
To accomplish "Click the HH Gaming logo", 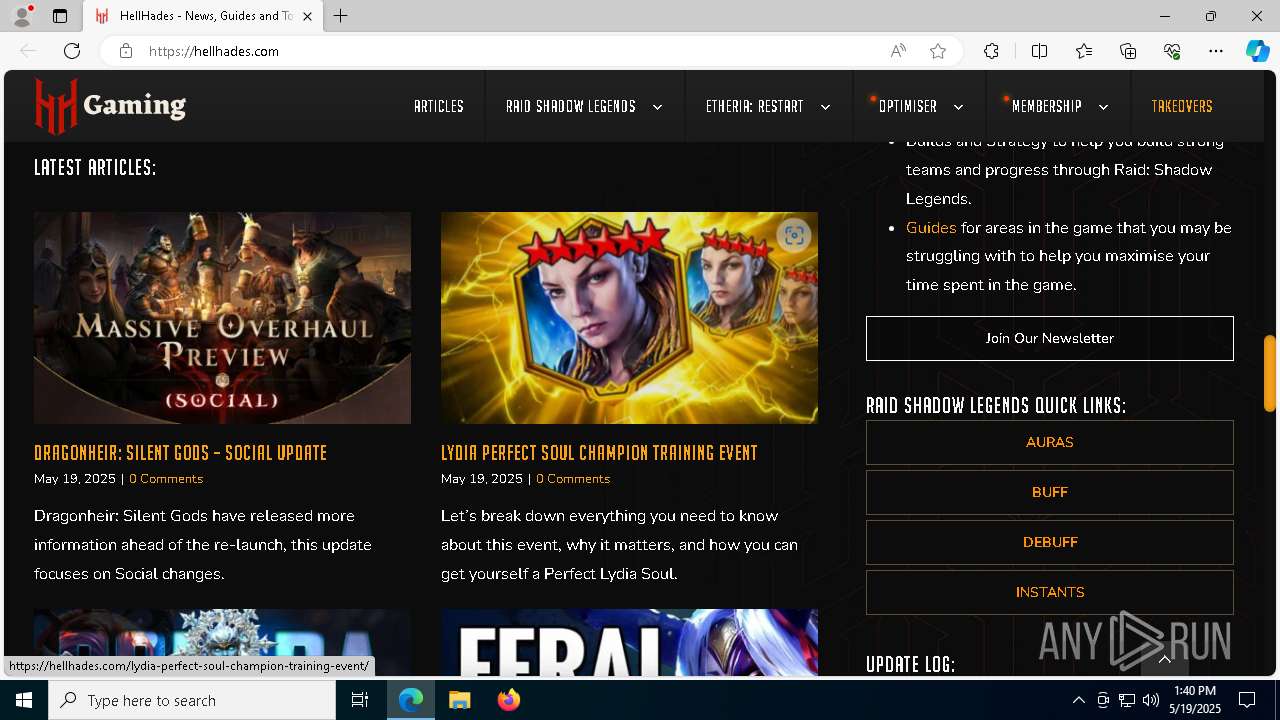I will click(x=110, y=105).
